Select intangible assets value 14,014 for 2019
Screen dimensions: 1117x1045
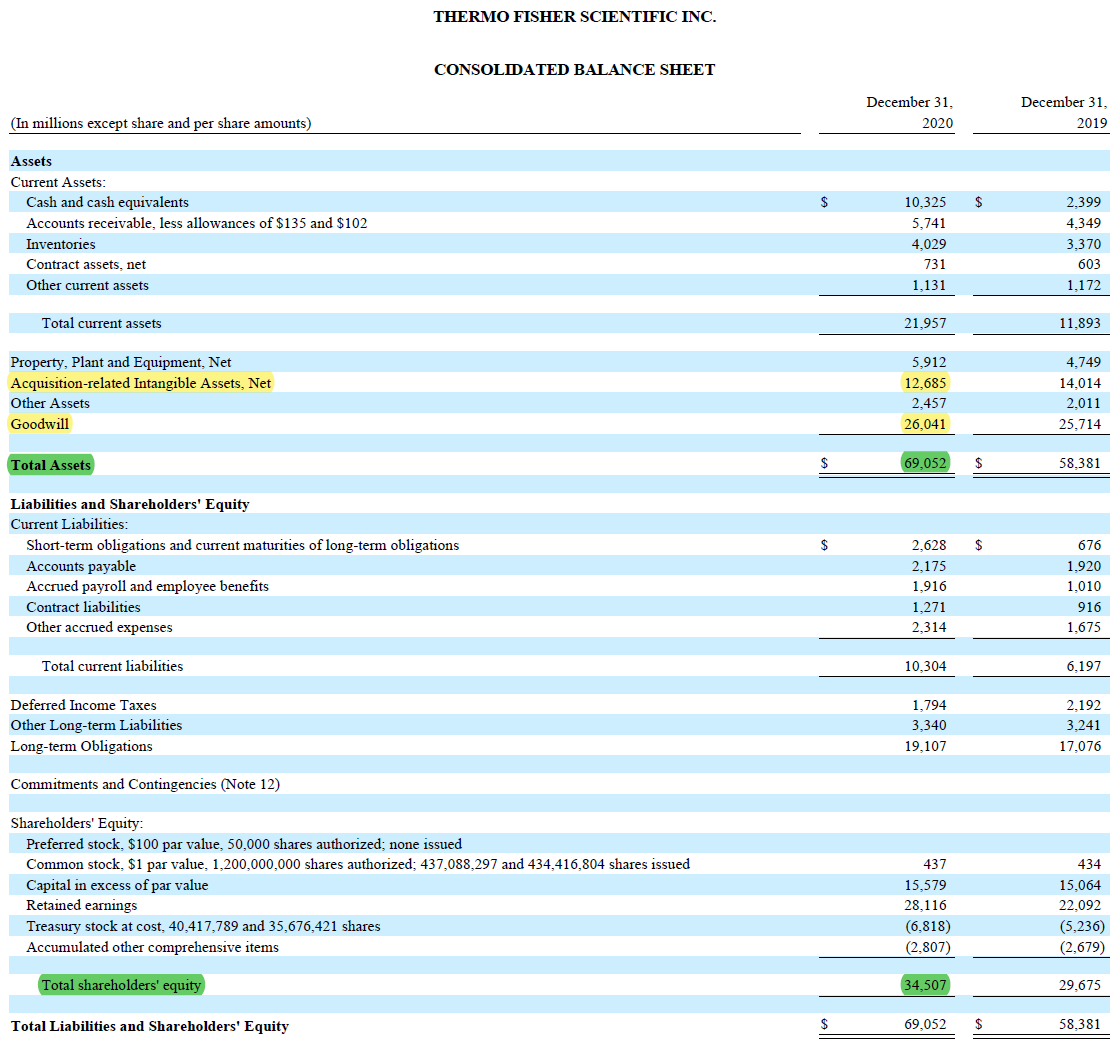pyautogui.click(x=1079, y=383)
